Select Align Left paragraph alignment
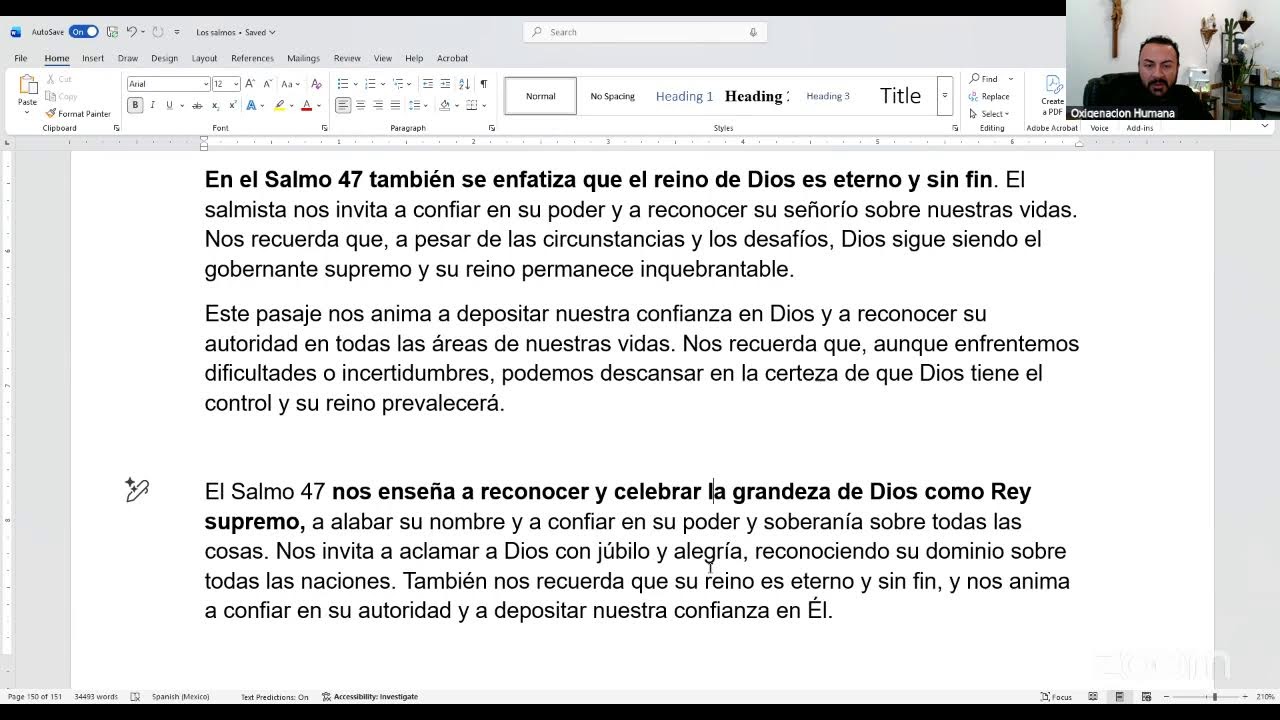This screenshot has width=1280, height=720. click(x=343, y=105)
